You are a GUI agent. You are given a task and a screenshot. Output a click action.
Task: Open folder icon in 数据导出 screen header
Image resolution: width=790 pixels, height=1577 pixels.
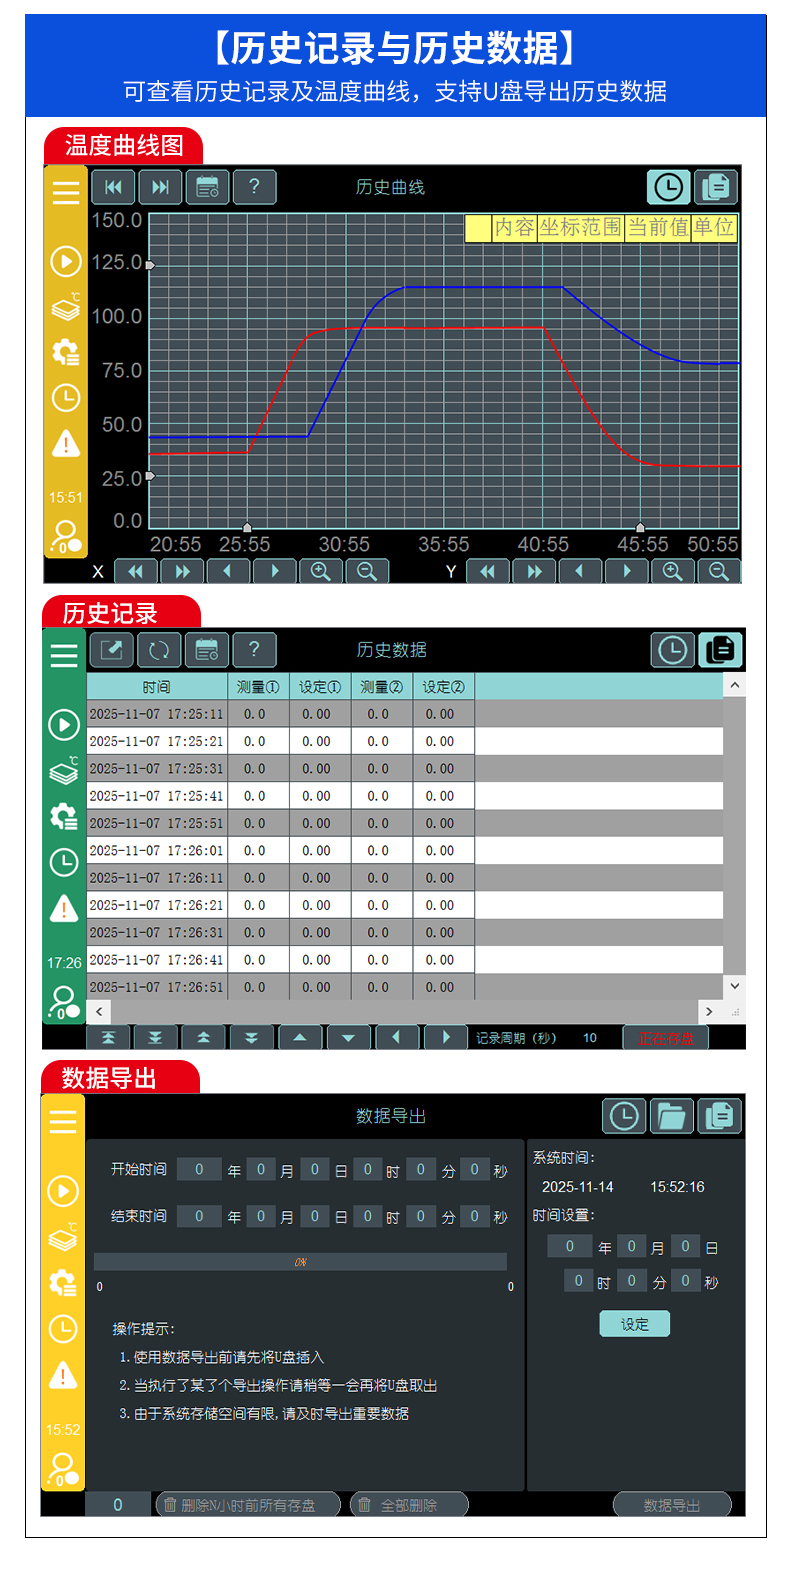(671, 1116)
